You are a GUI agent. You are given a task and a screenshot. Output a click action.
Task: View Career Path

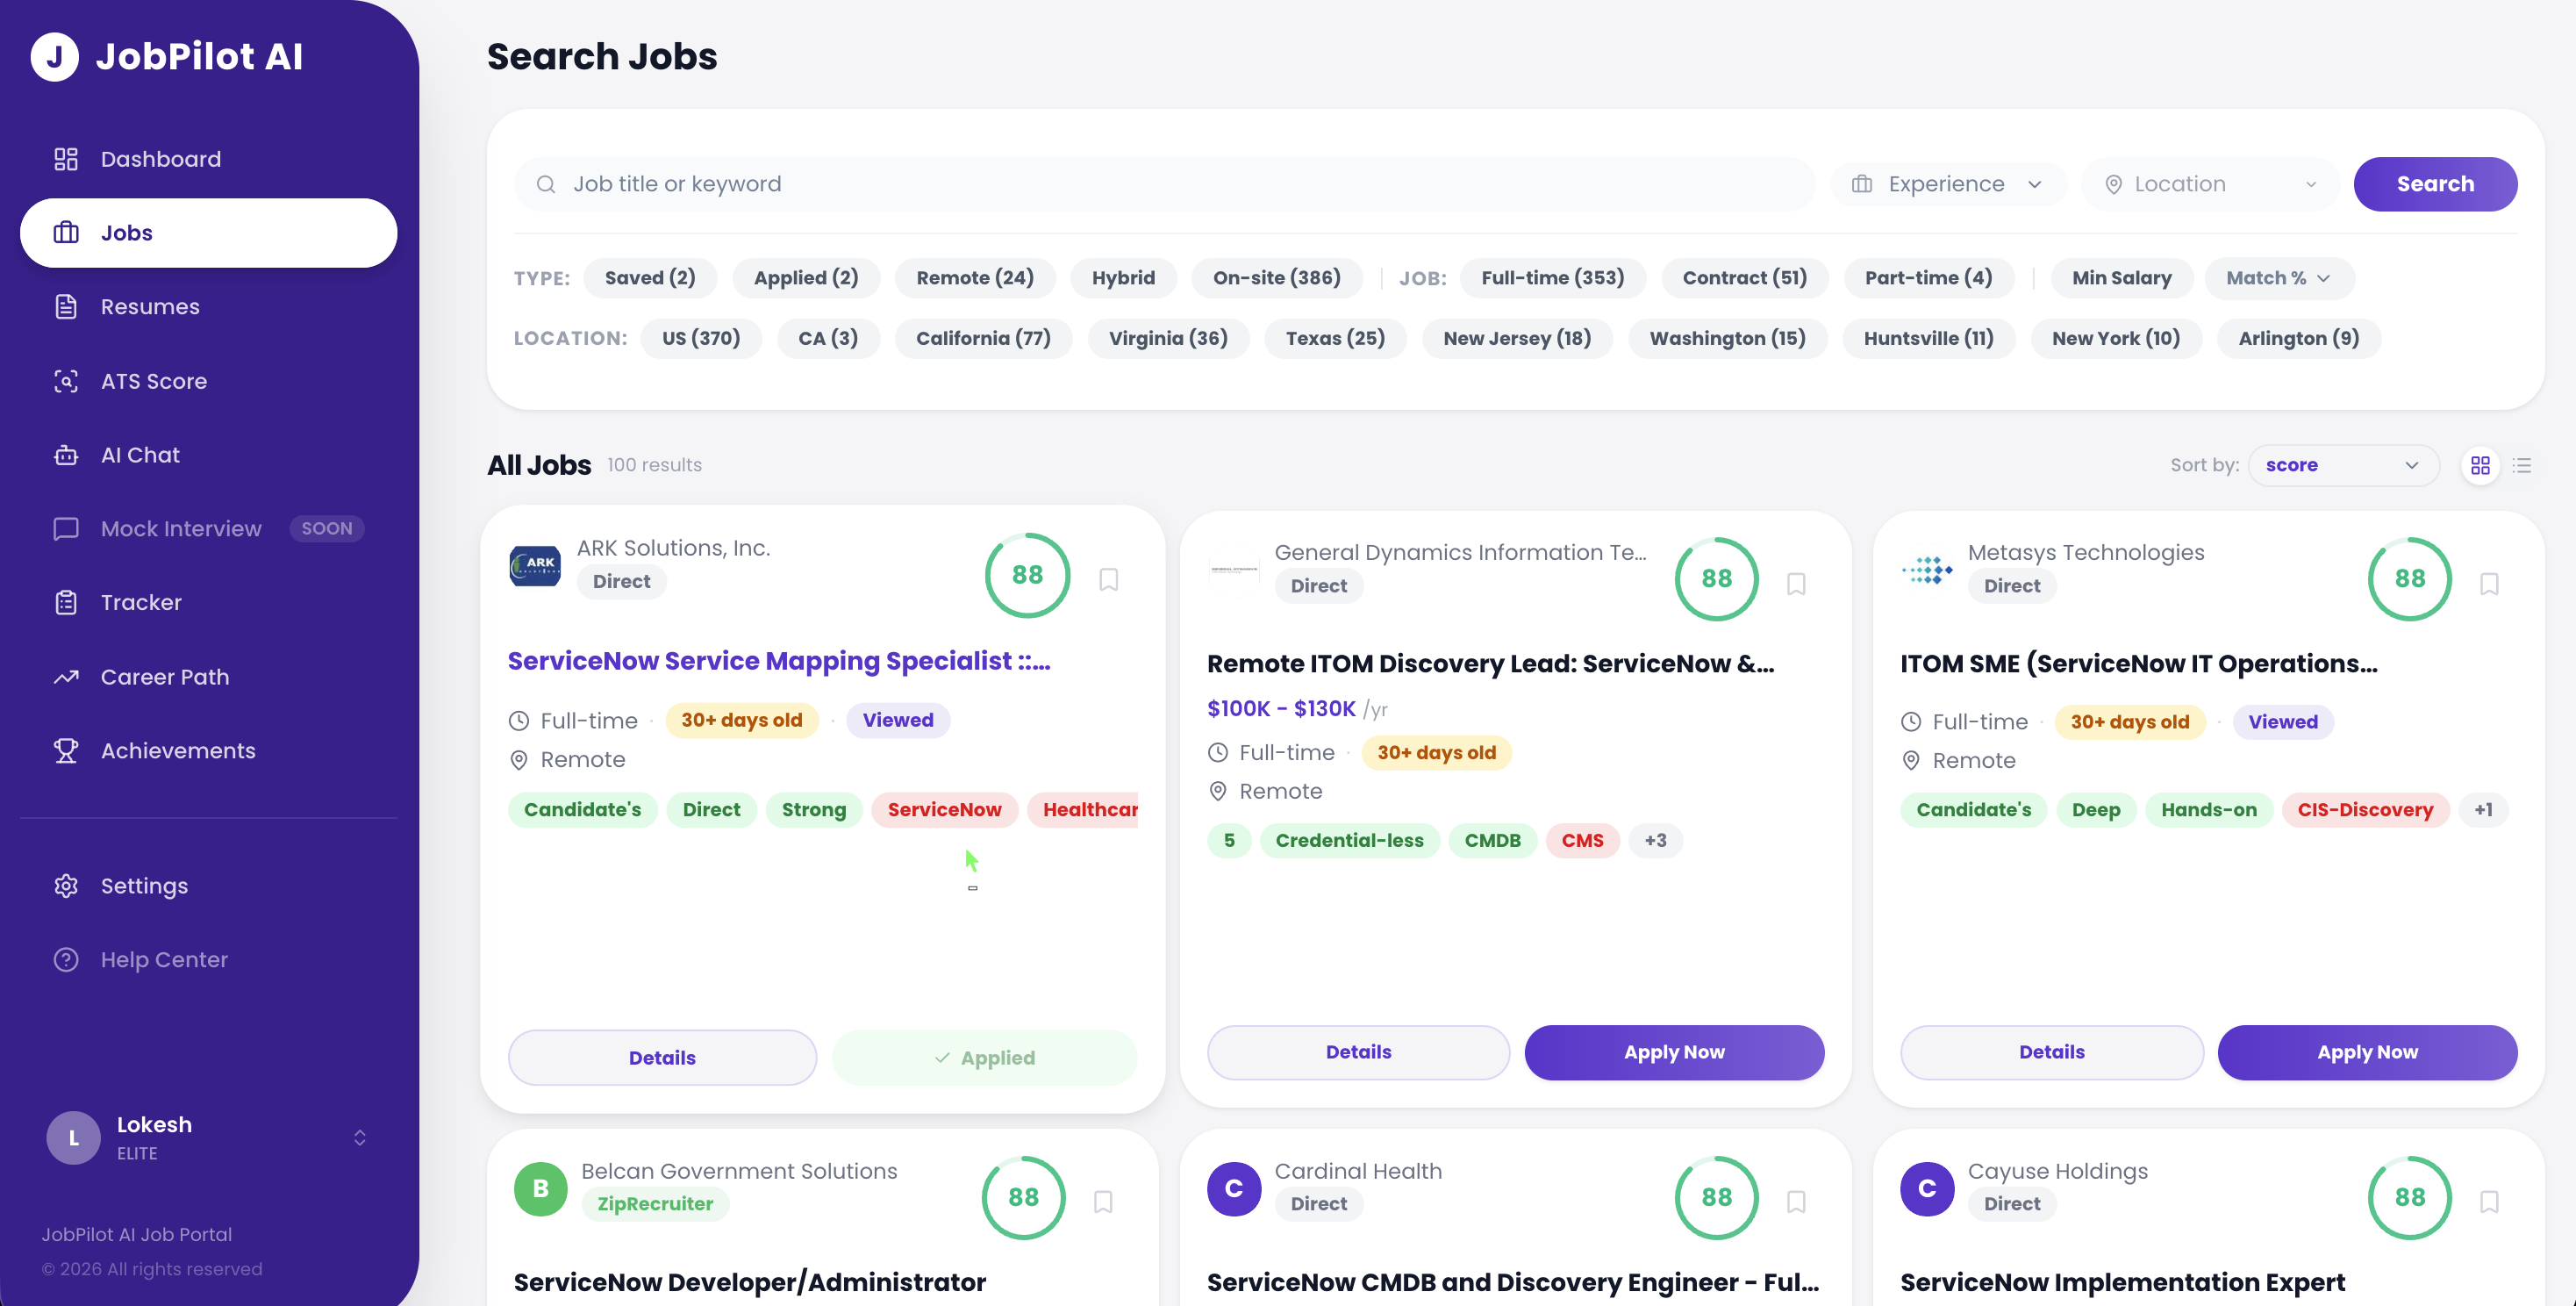pyautogui.click(x=208, y=677)
